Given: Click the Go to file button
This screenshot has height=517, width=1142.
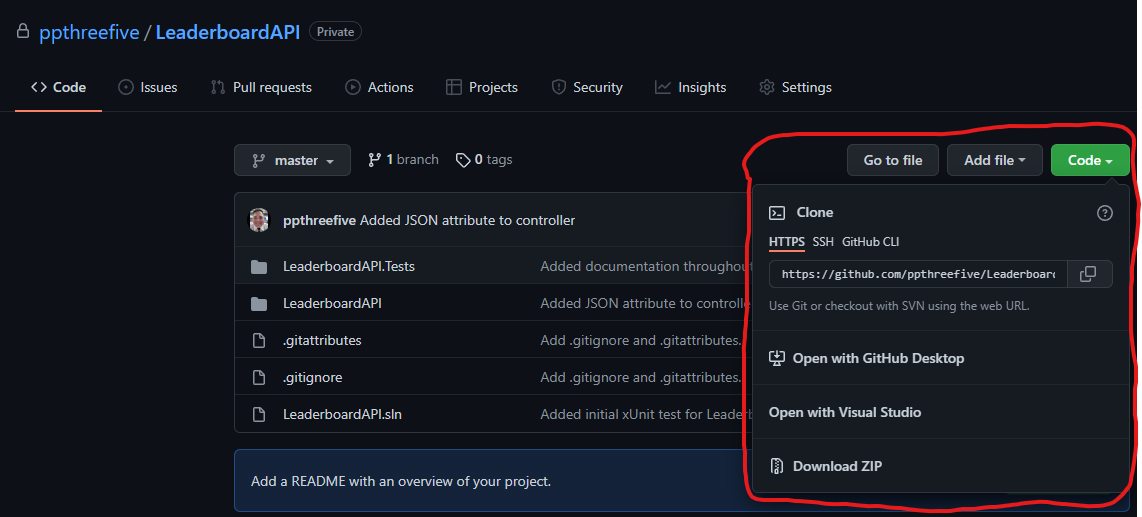Looking at the screenshot, I should 893,160.
